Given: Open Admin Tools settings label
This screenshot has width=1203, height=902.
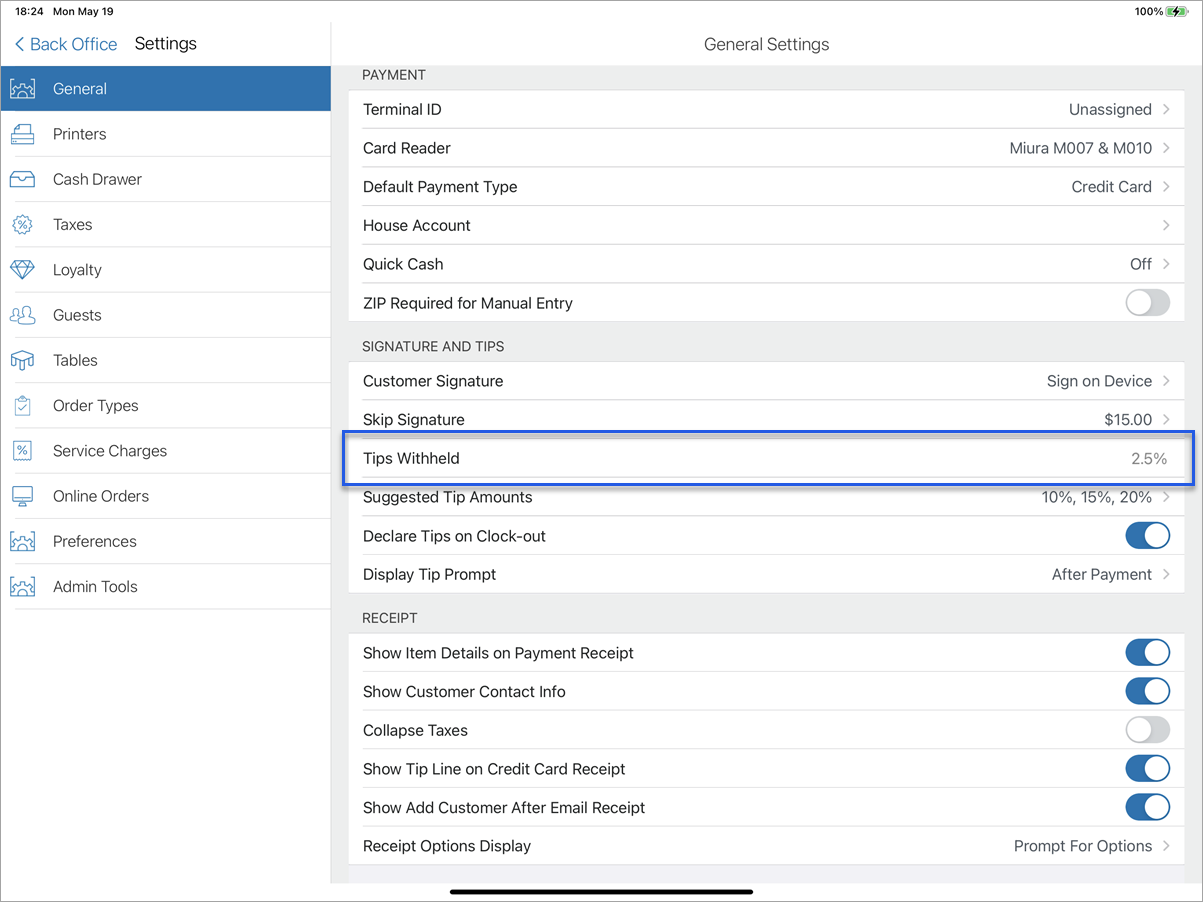Looking at the screenshot, I should pyautogui.click(x=95, y=587).
